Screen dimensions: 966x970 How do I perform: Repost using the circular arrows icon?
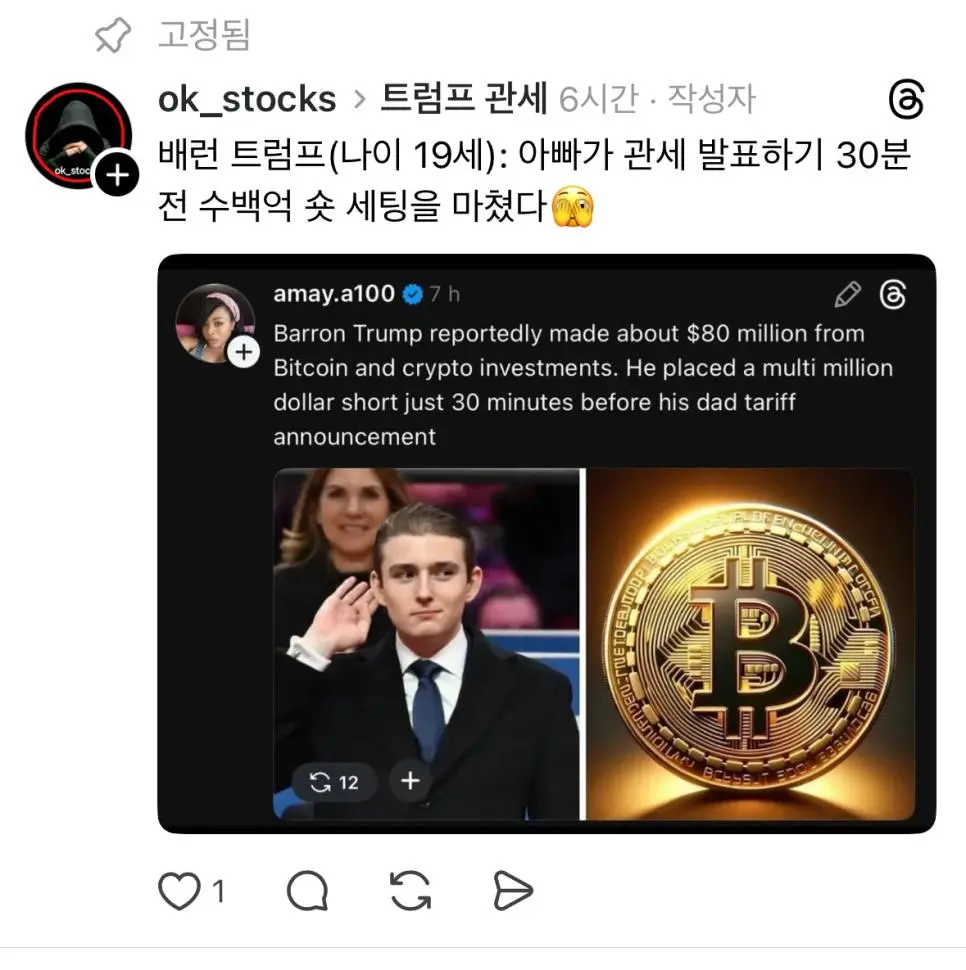click(x=410, y=891)
